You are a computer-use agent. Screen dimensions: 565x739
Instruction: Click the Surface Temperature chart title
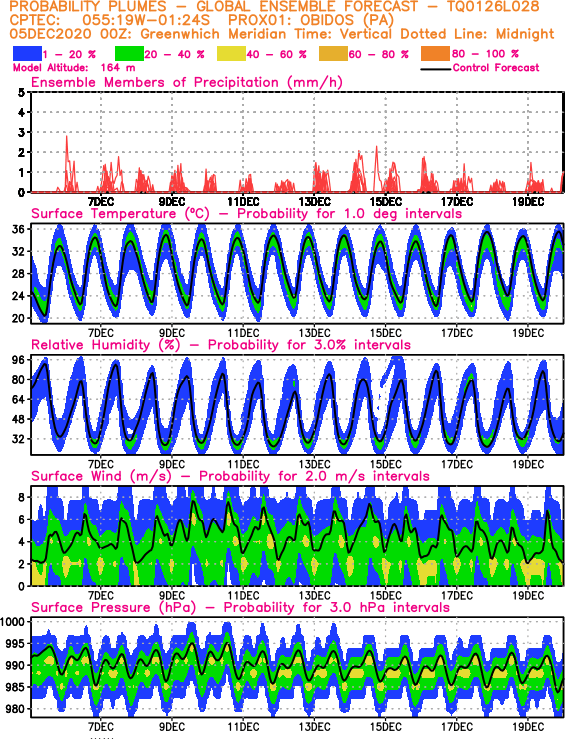coord(246,213)
